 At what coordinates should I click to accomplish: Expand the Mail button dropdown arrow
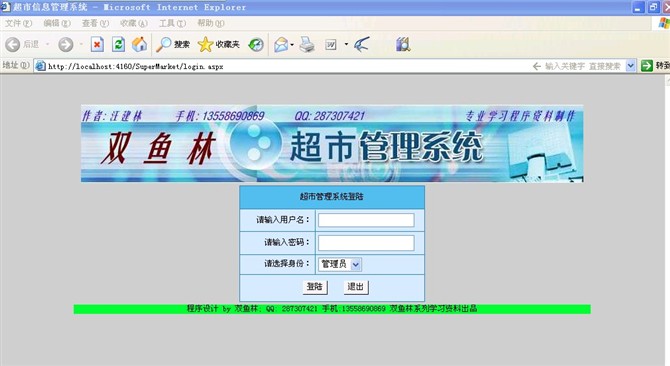292,44
